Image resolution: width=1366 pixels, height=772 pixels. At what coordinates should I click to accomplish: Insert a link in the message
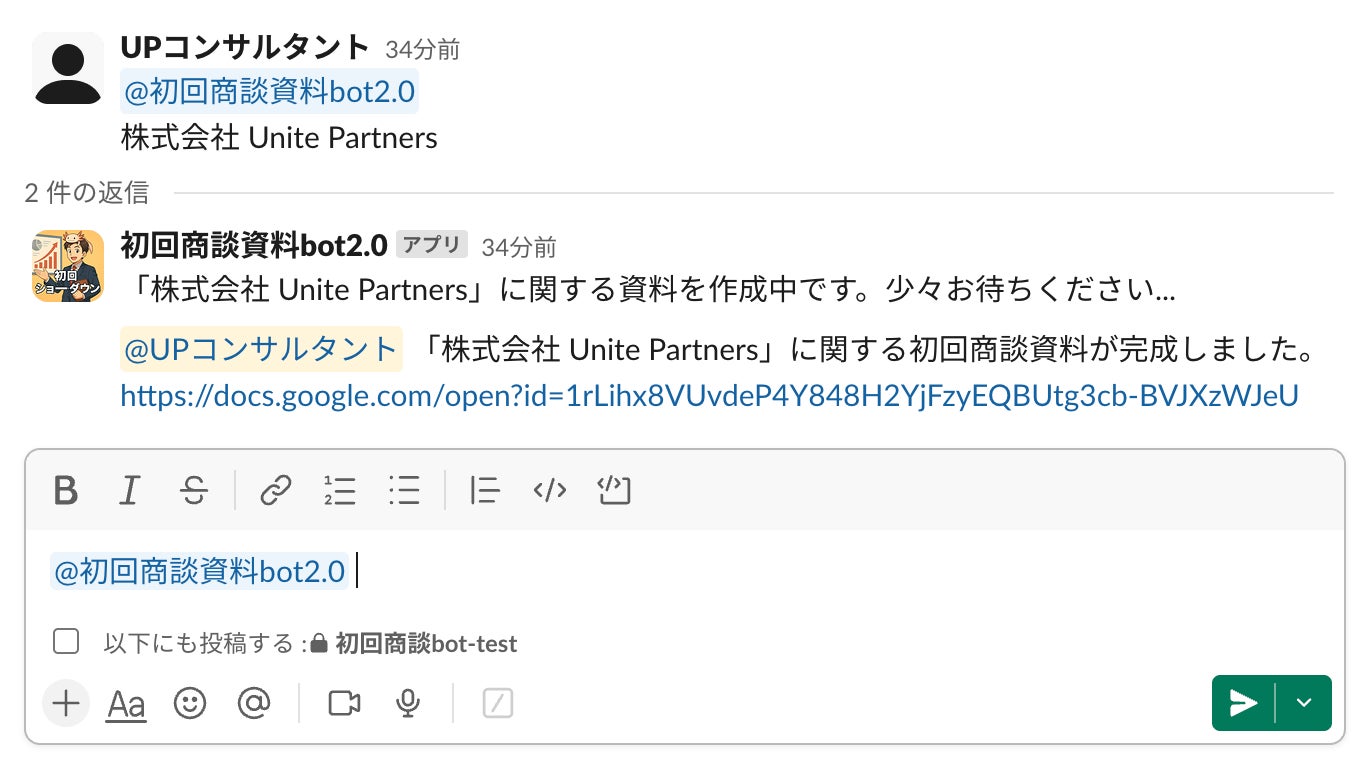tap(275, 491)
